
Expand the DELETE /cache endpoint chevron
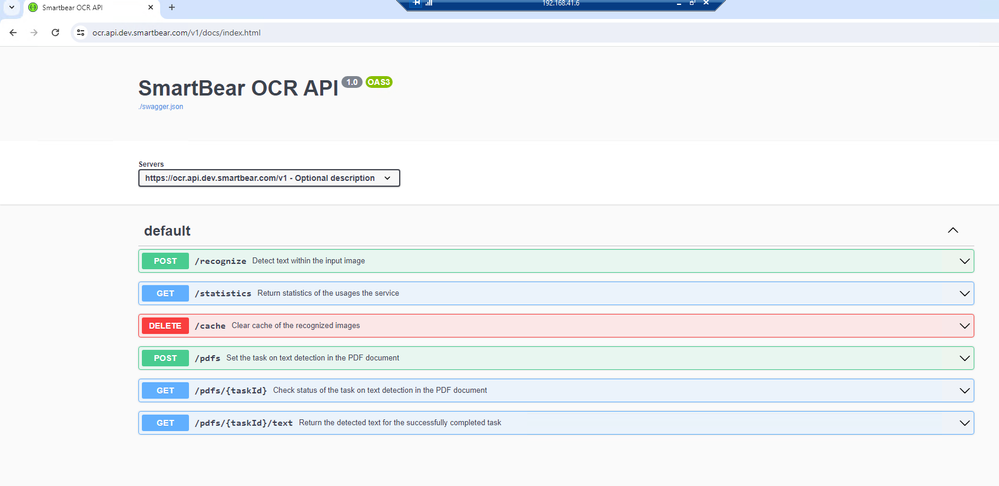click(x=964, y=326)
